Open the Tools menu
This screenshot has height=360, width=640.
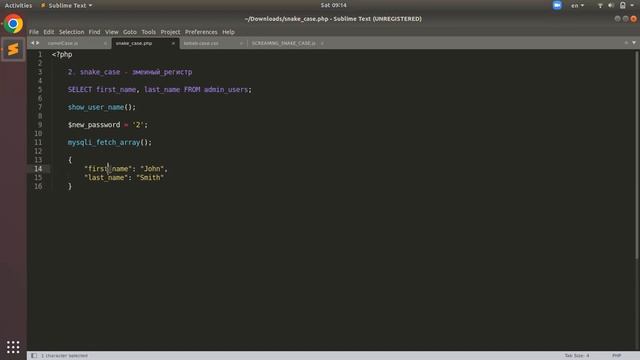click(149, 32)
